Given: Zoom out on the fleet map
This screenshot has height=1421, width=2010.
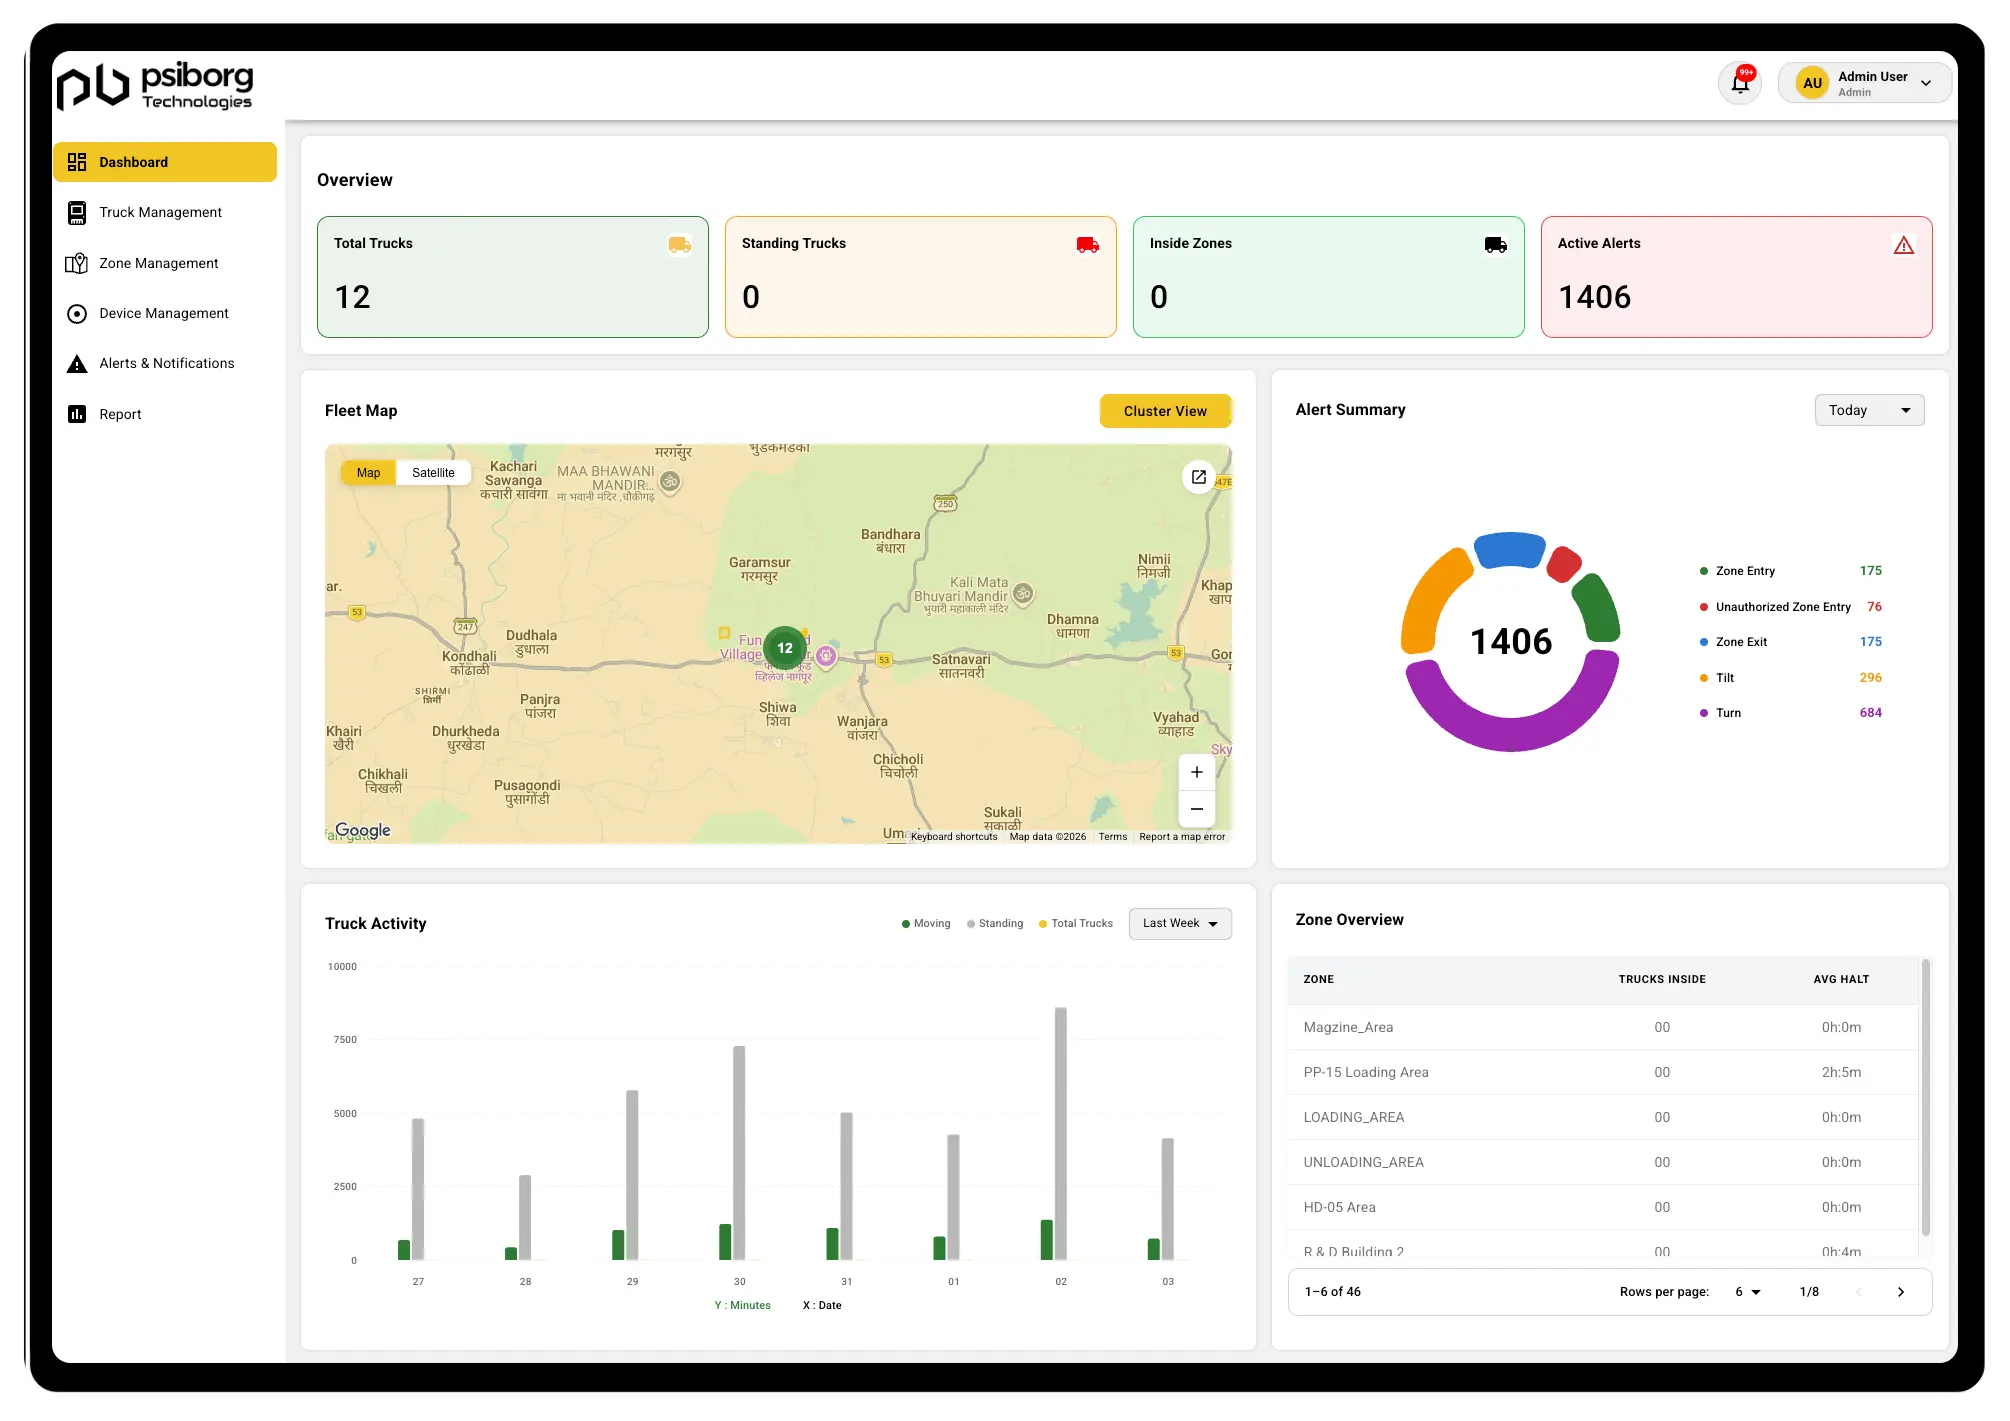Looking at the screenshot, I should pos(1197,809).
